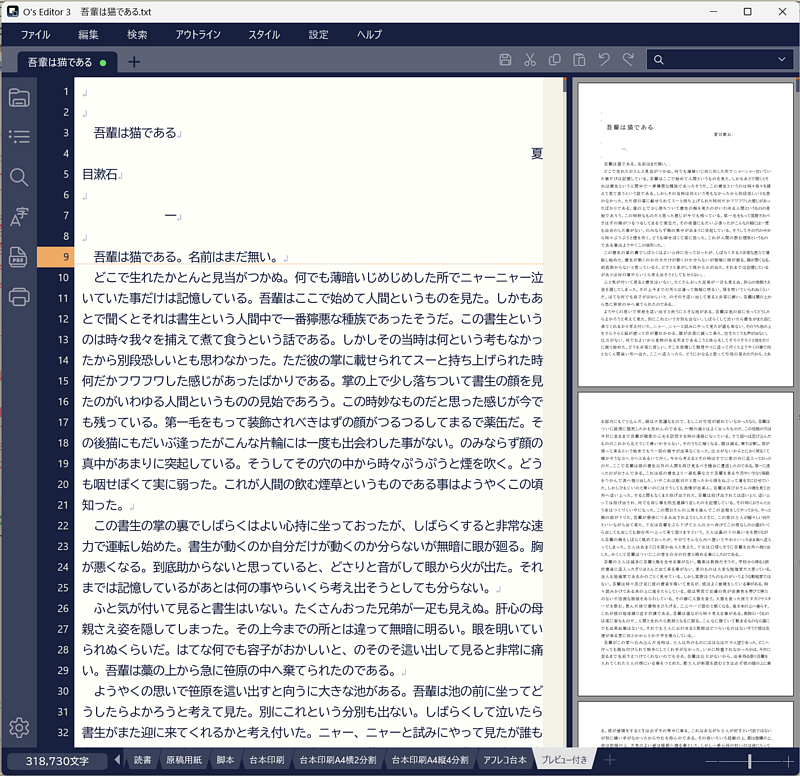800x776 pixels.
Task: Open the outline list sidebar icon
Action: pos(19,136)
